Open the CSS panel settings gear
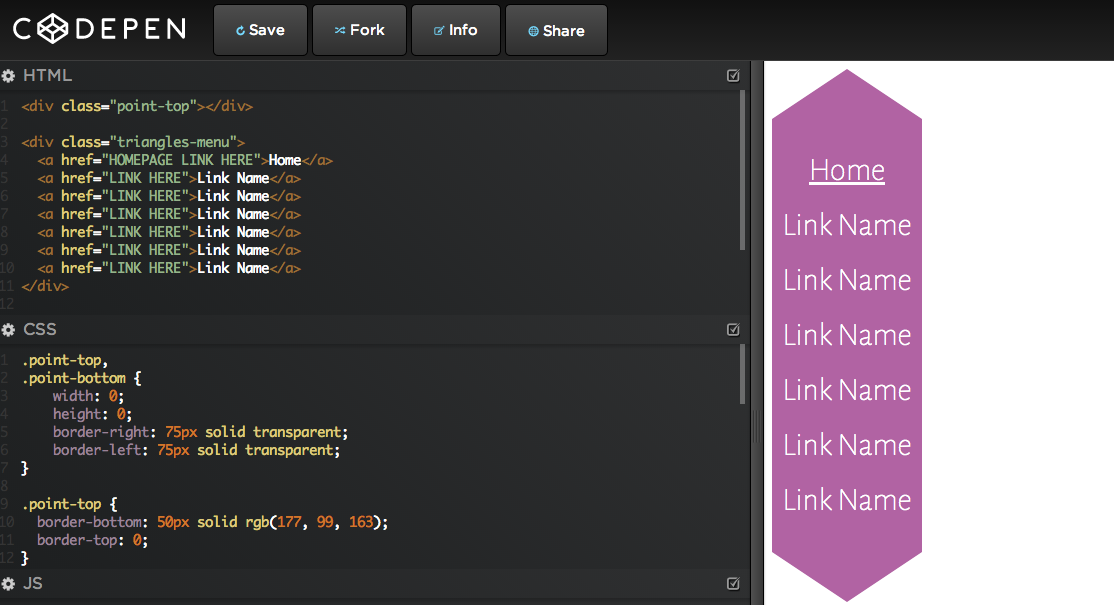Image resolution: width=1114 pixels, height=605 pixels. [9, 329]
